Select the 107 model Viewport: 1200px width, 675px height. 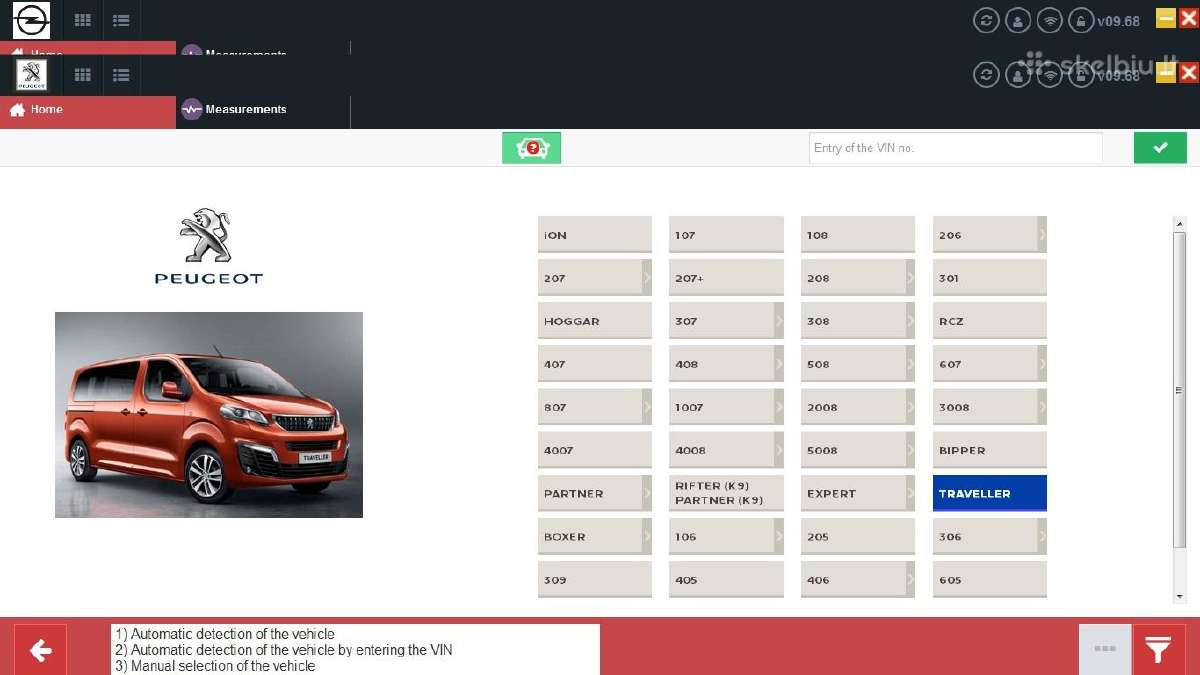726,235
